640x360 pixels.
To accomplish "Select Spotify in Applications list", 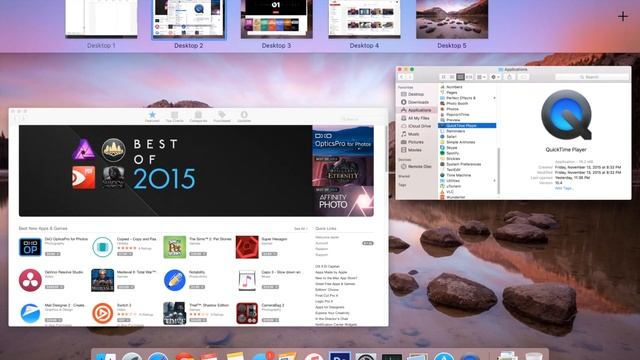I will [467, 153].
